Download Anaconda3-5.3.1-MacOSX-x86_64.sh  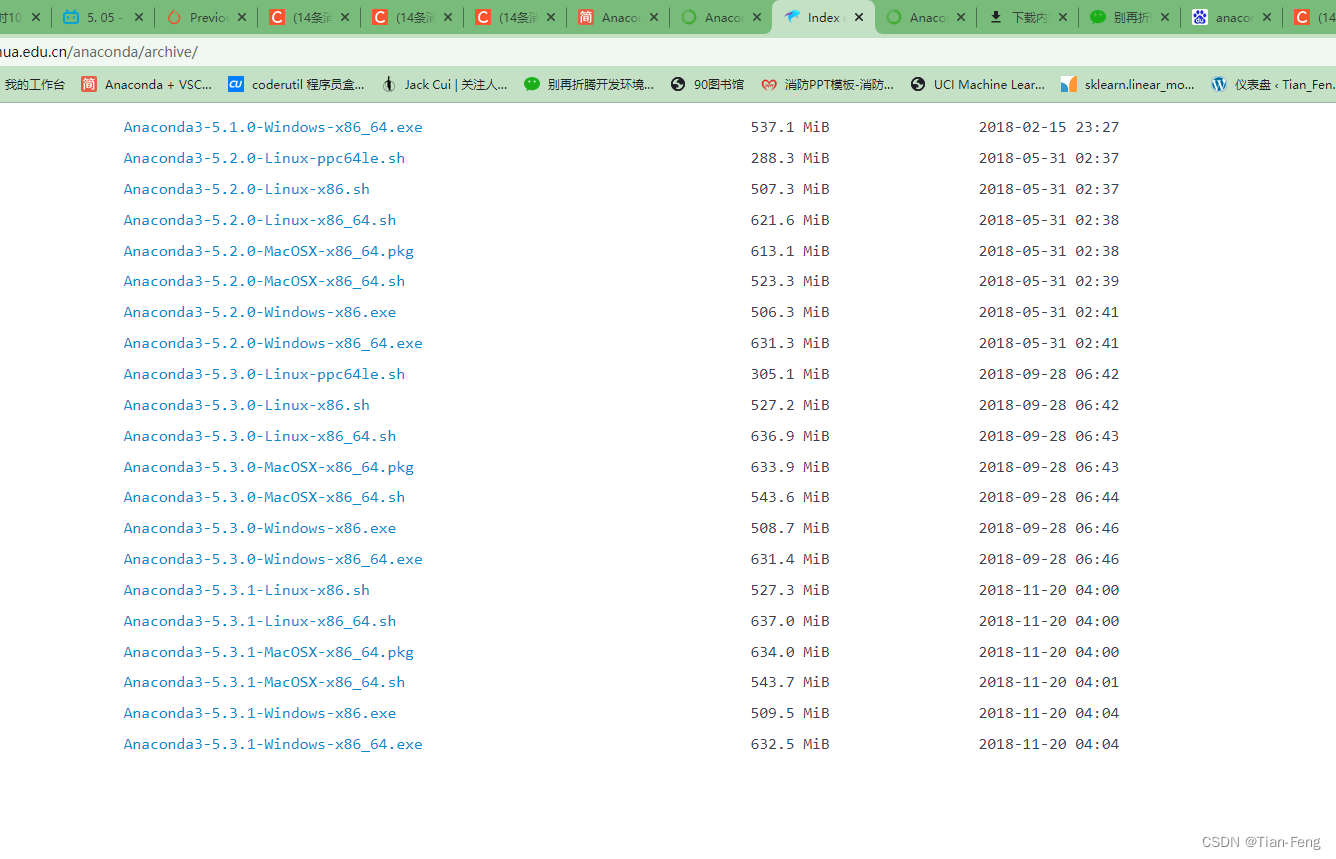click(x=264, y=682)
